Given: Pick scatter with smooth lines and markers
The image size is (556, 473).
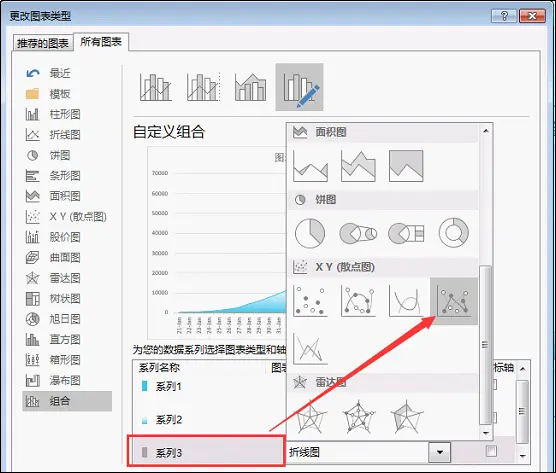Looking at the screenshot, I should [x=358, y=301].
